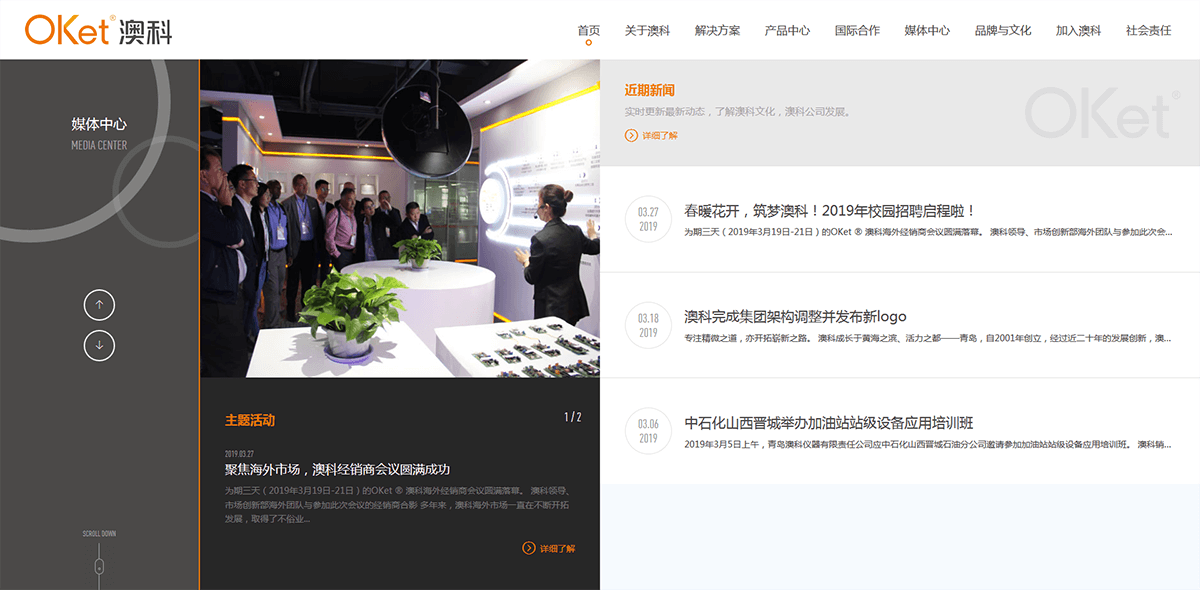1200x590 pixels.
Task: Click the arrow icon beside 详细了解 under 主题活动
Action: click(x=529, y=548)
